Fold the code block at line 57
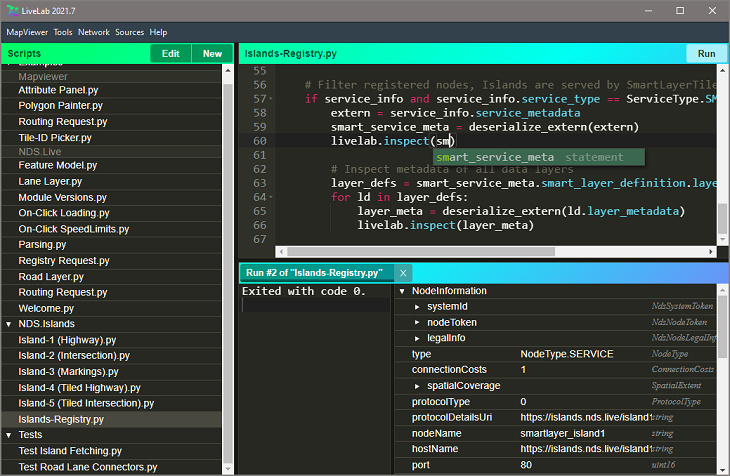 (x=271, y=99)
